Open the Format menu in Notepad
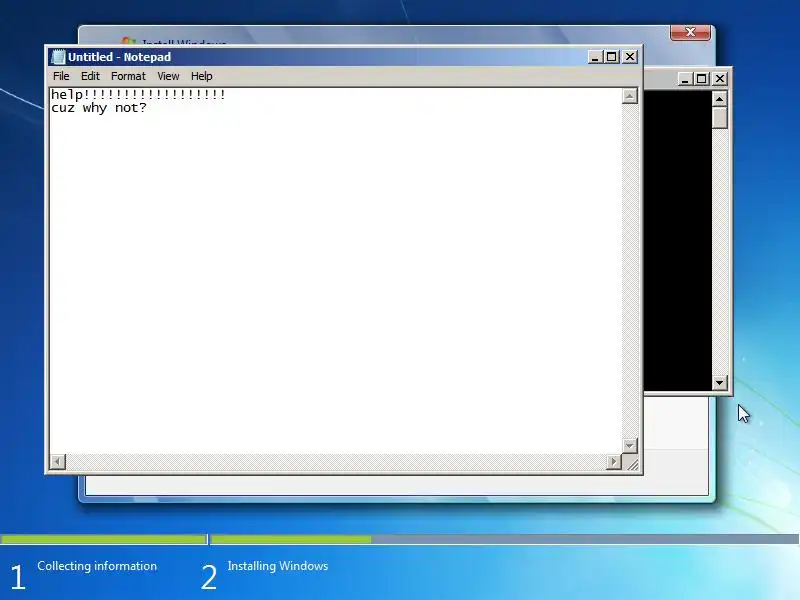The image size is (800, 600). (128, 76)
